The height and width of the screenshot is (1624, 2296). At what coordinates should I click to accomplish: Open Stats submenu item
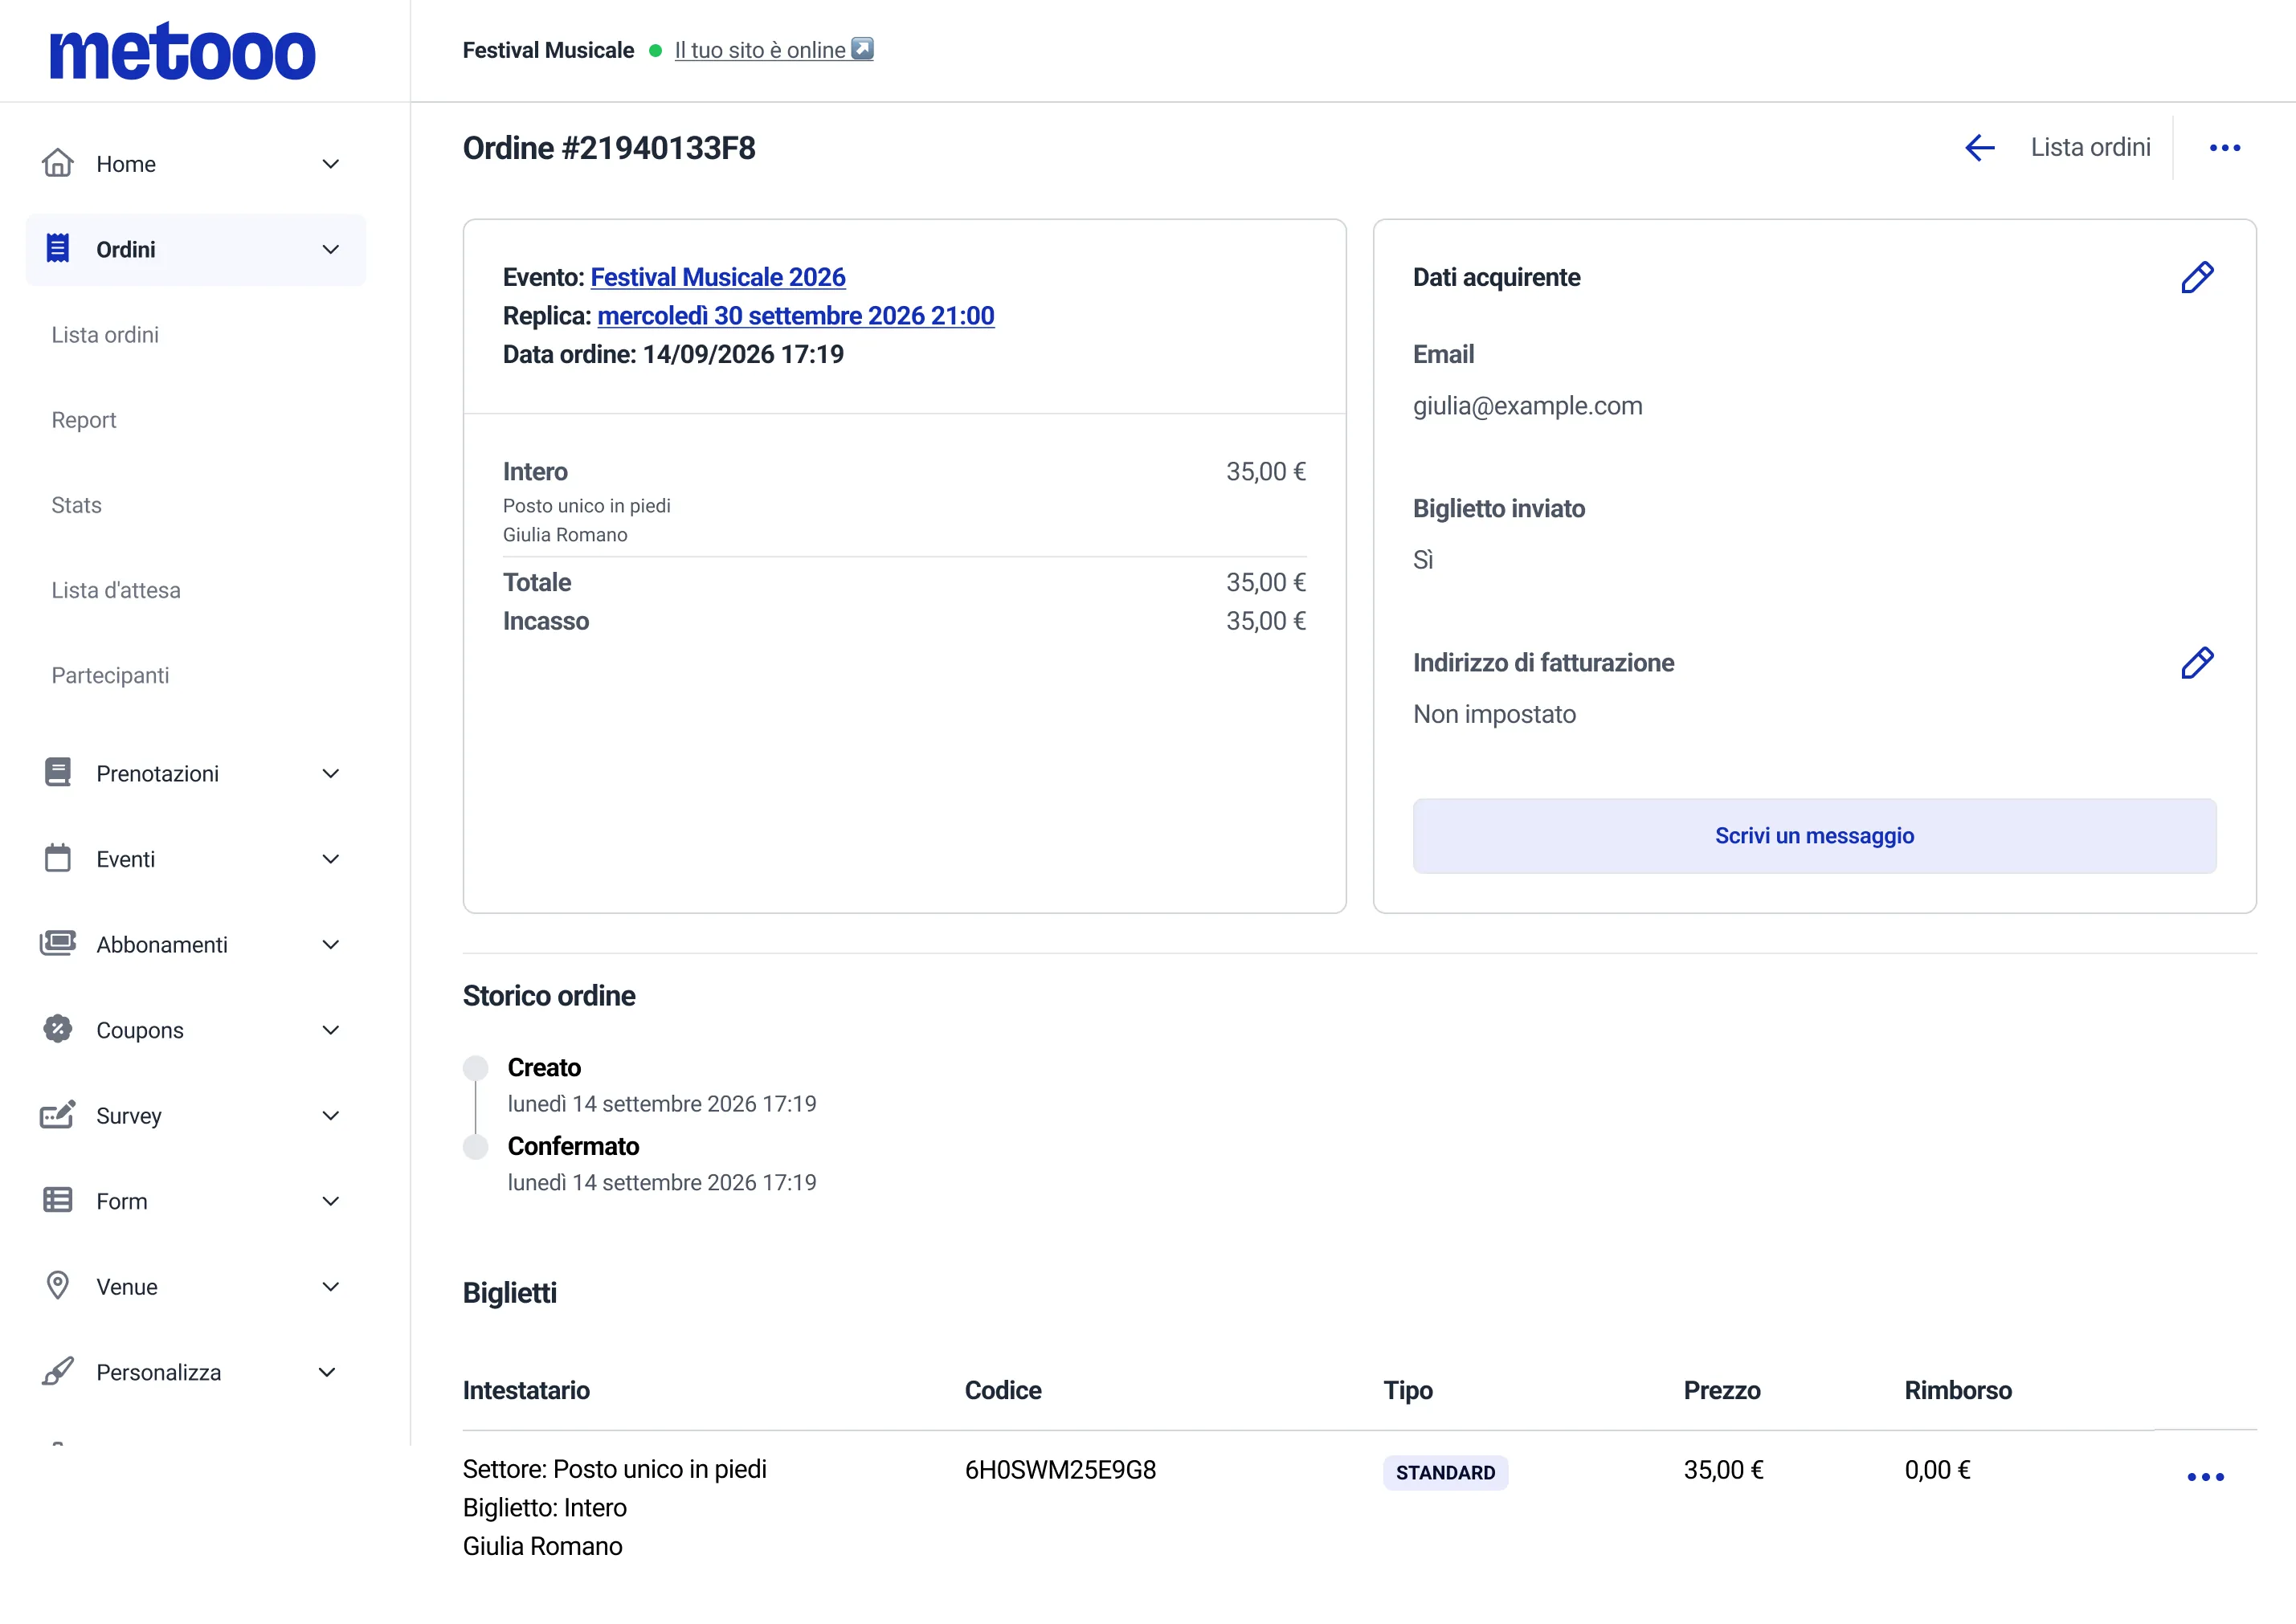tap(76, 505)
